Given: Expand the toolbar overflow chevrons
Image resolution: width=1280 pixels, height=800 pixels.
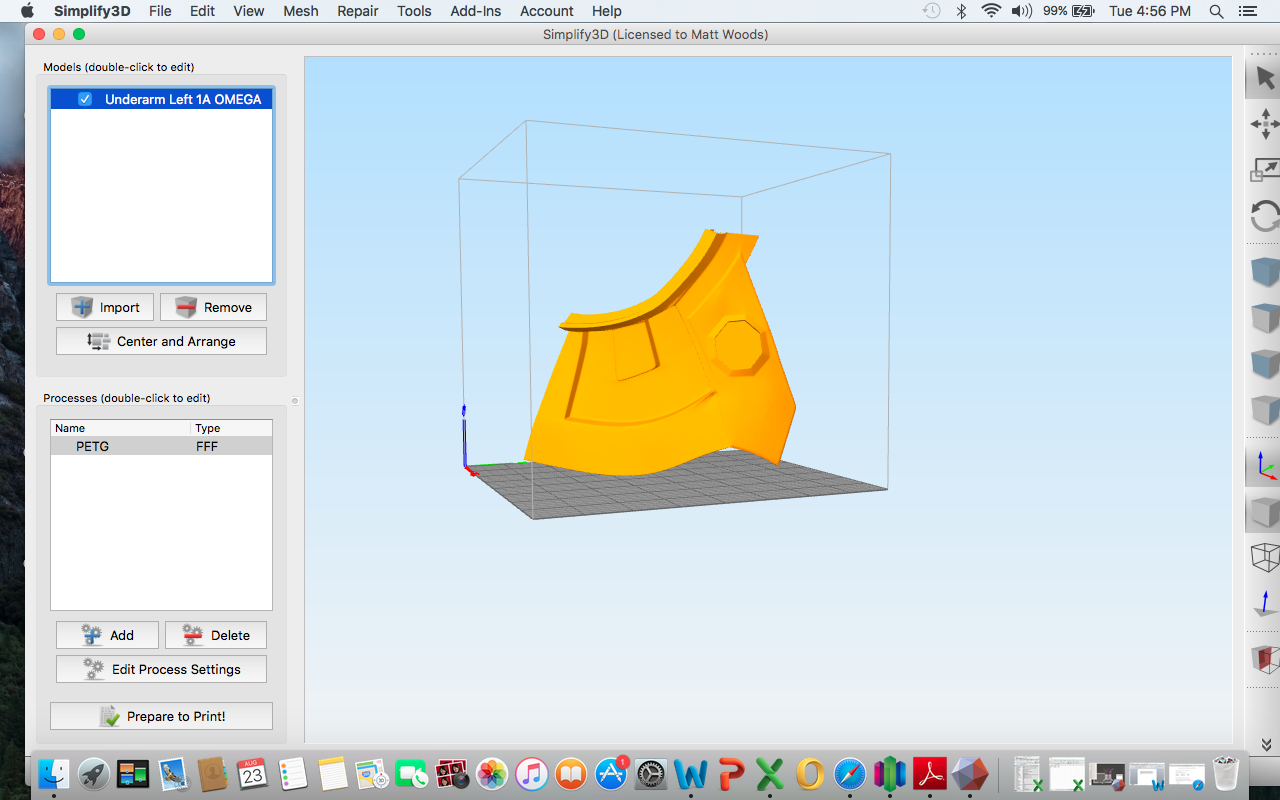Looking at the screenshot, I should point(1266,744).
